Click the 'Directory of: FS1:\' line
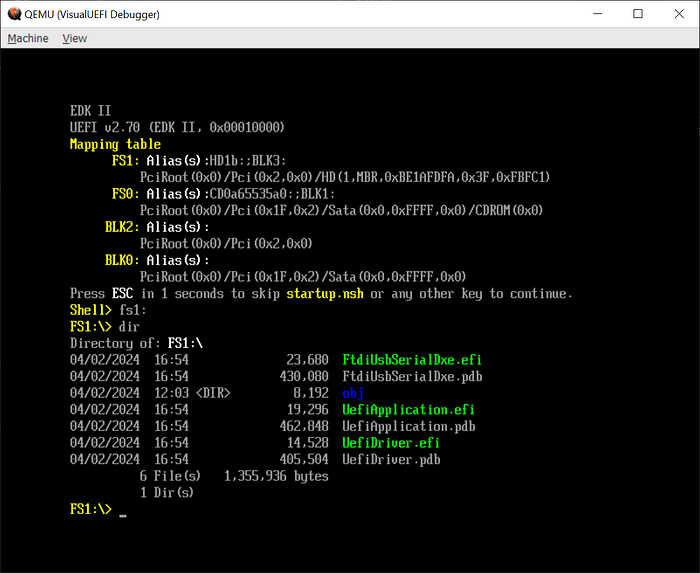The width and height of the screenshot is (700, 573). click(x=136, y=343)
